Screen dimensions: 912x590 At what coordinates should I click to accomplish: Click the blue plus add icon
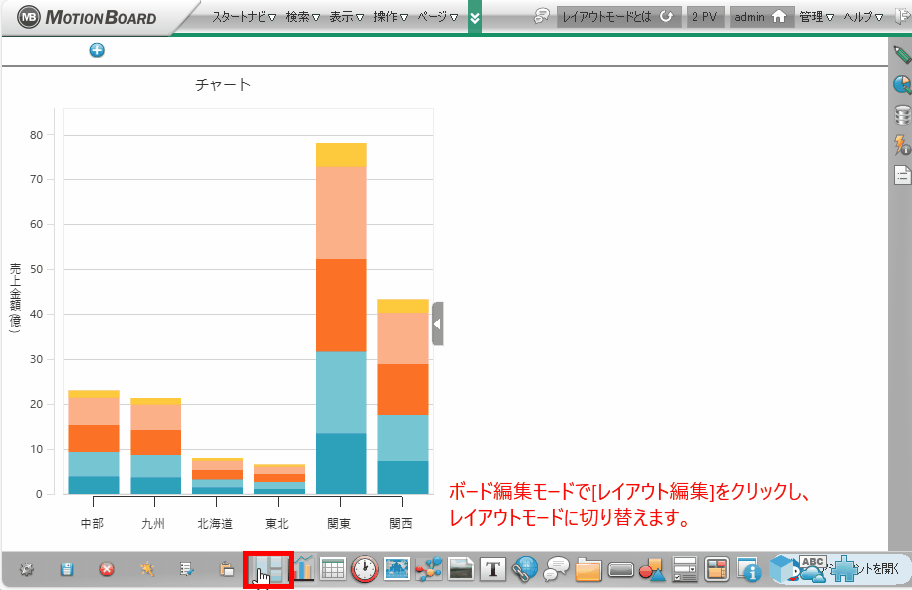[97, 51]
